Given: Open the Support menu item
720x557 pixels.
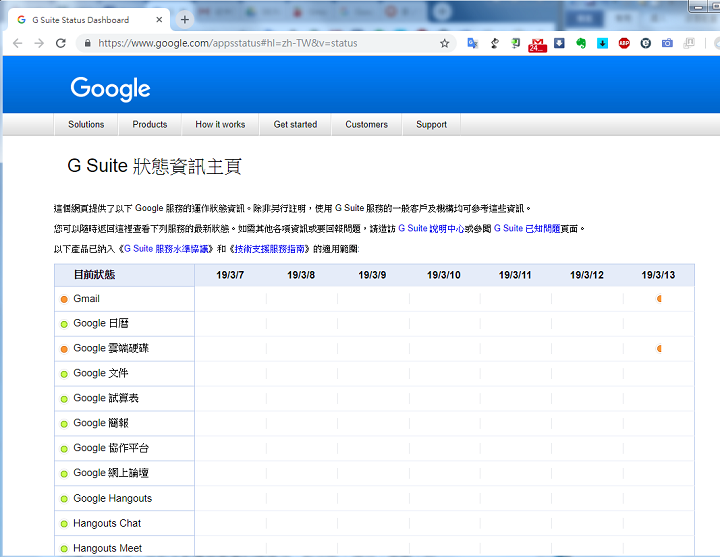Looking at the screenshot, I should click(431, 124).
